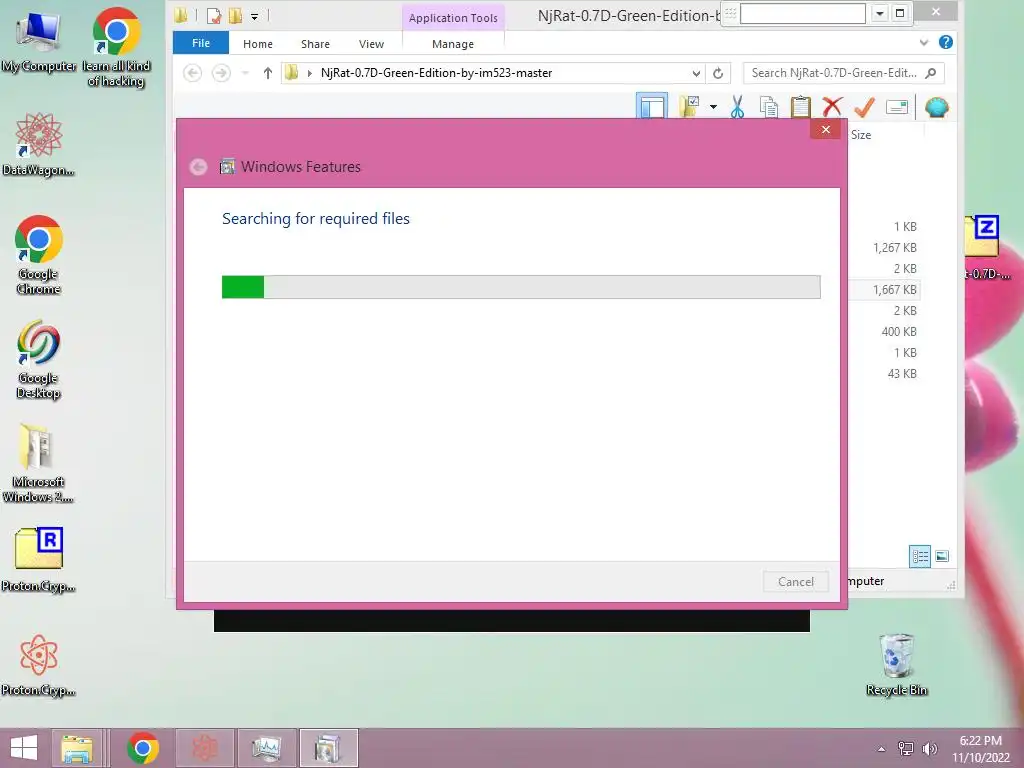Open the Google Desktop shortcut
This screenshot has height=768, width=1024.
click(38, 359)
